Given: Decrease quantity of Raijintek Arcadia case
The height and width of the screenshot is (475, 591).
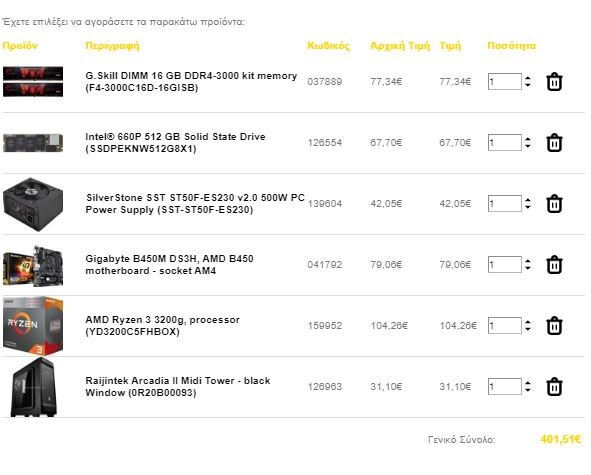Looking at the screenshot, I should pos(528,391).
